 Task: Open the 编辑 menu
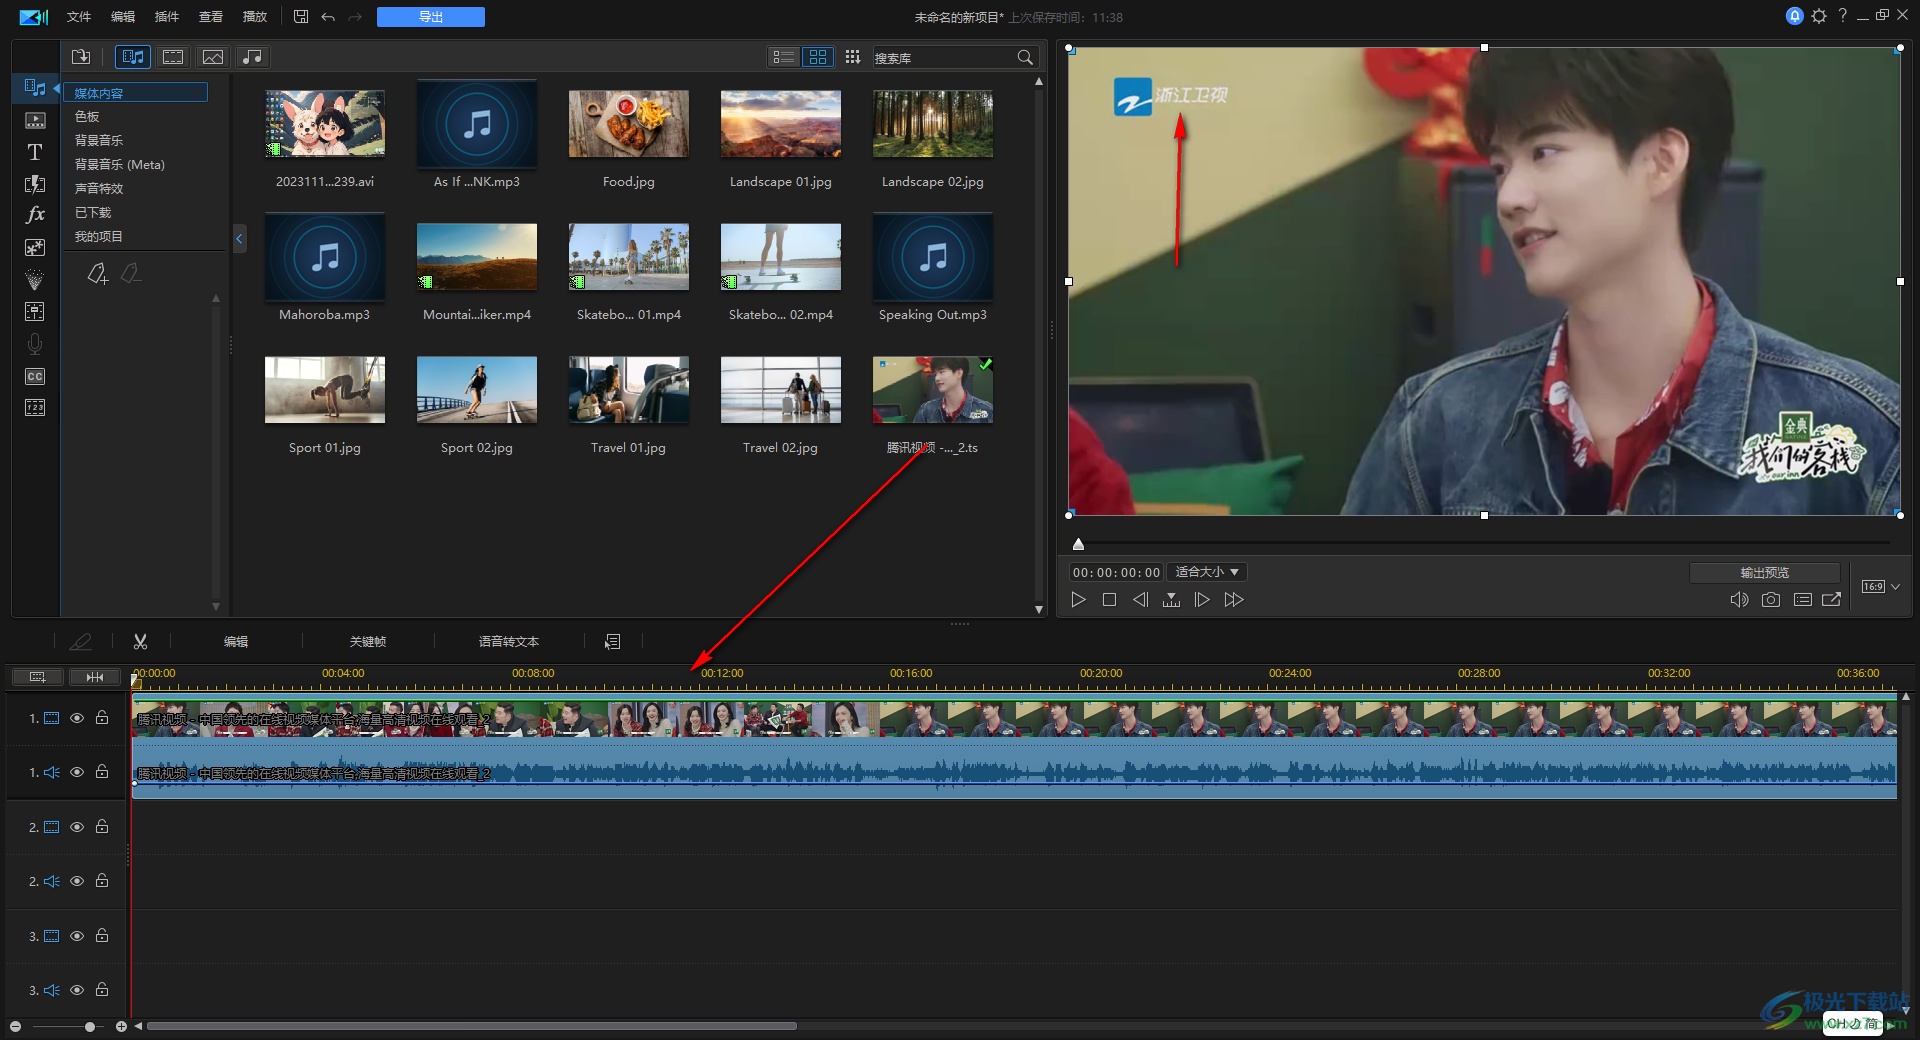tap(123, 17)
